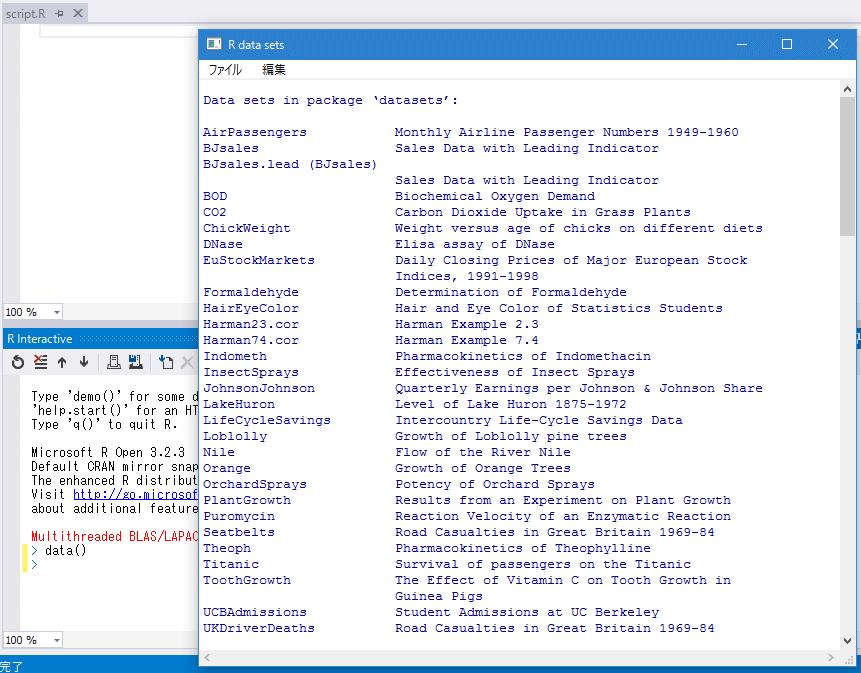Recall next command with history down arrow
The width and height of the screenshot is (861, 673).
(x=86, y=362)
